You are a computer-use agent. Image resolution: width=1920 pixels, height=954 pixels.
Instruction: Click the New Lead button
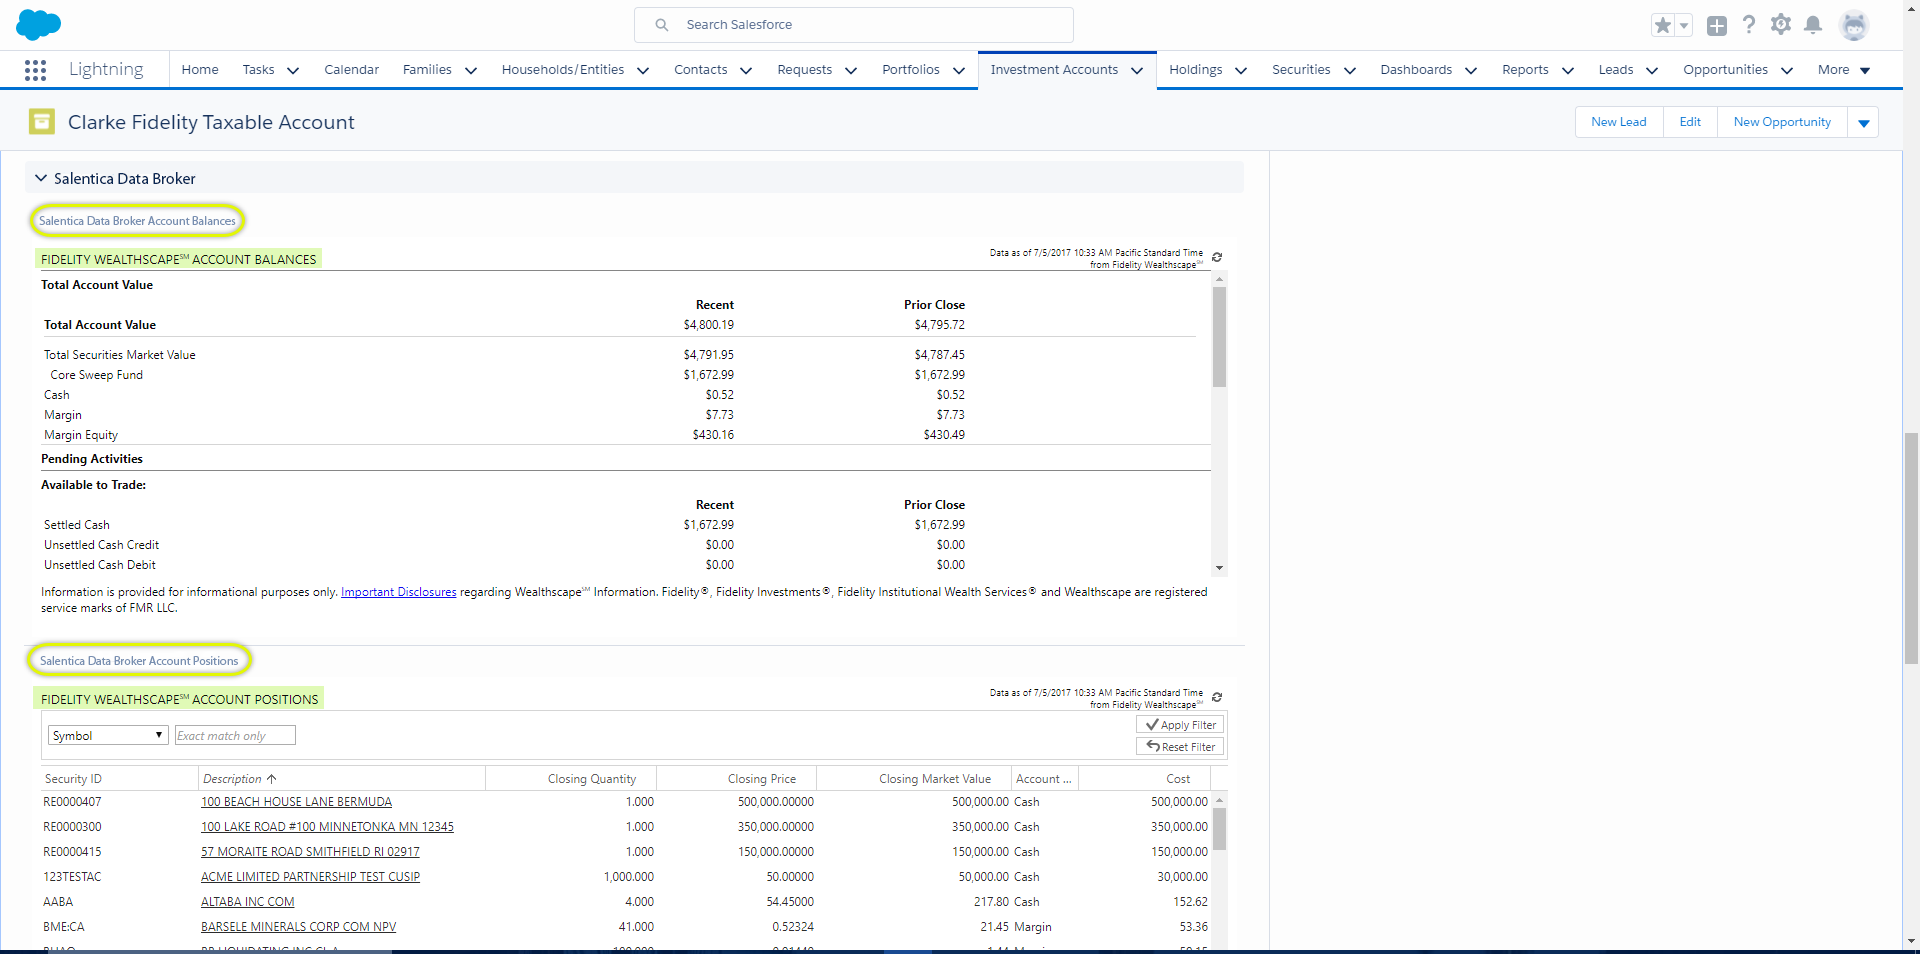click(1619, 122)
